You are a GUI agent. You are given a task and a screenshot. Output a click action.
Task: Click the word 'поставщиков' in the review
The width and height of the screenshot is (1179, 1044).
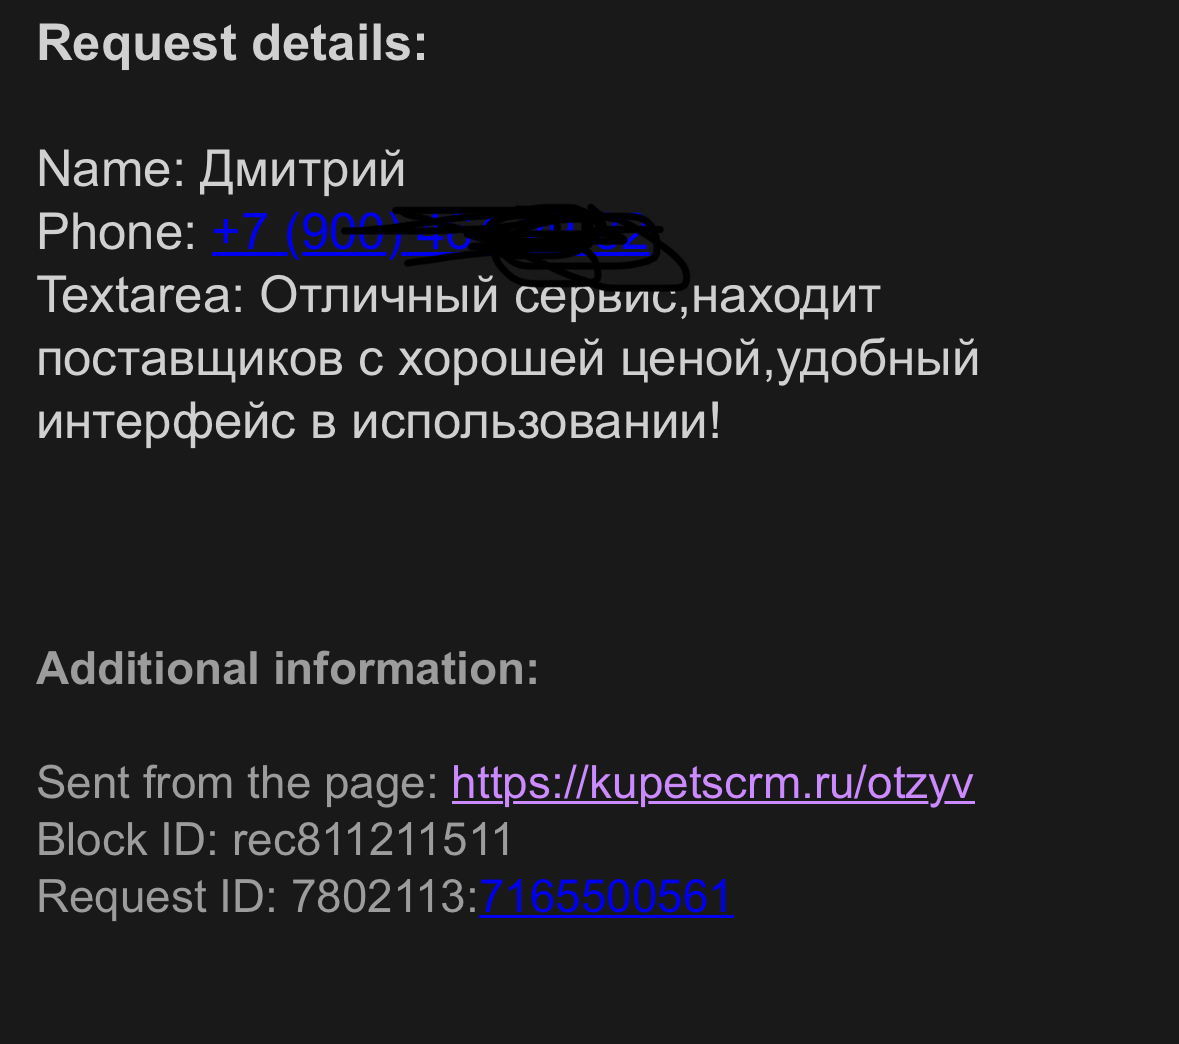click(189, 360)
